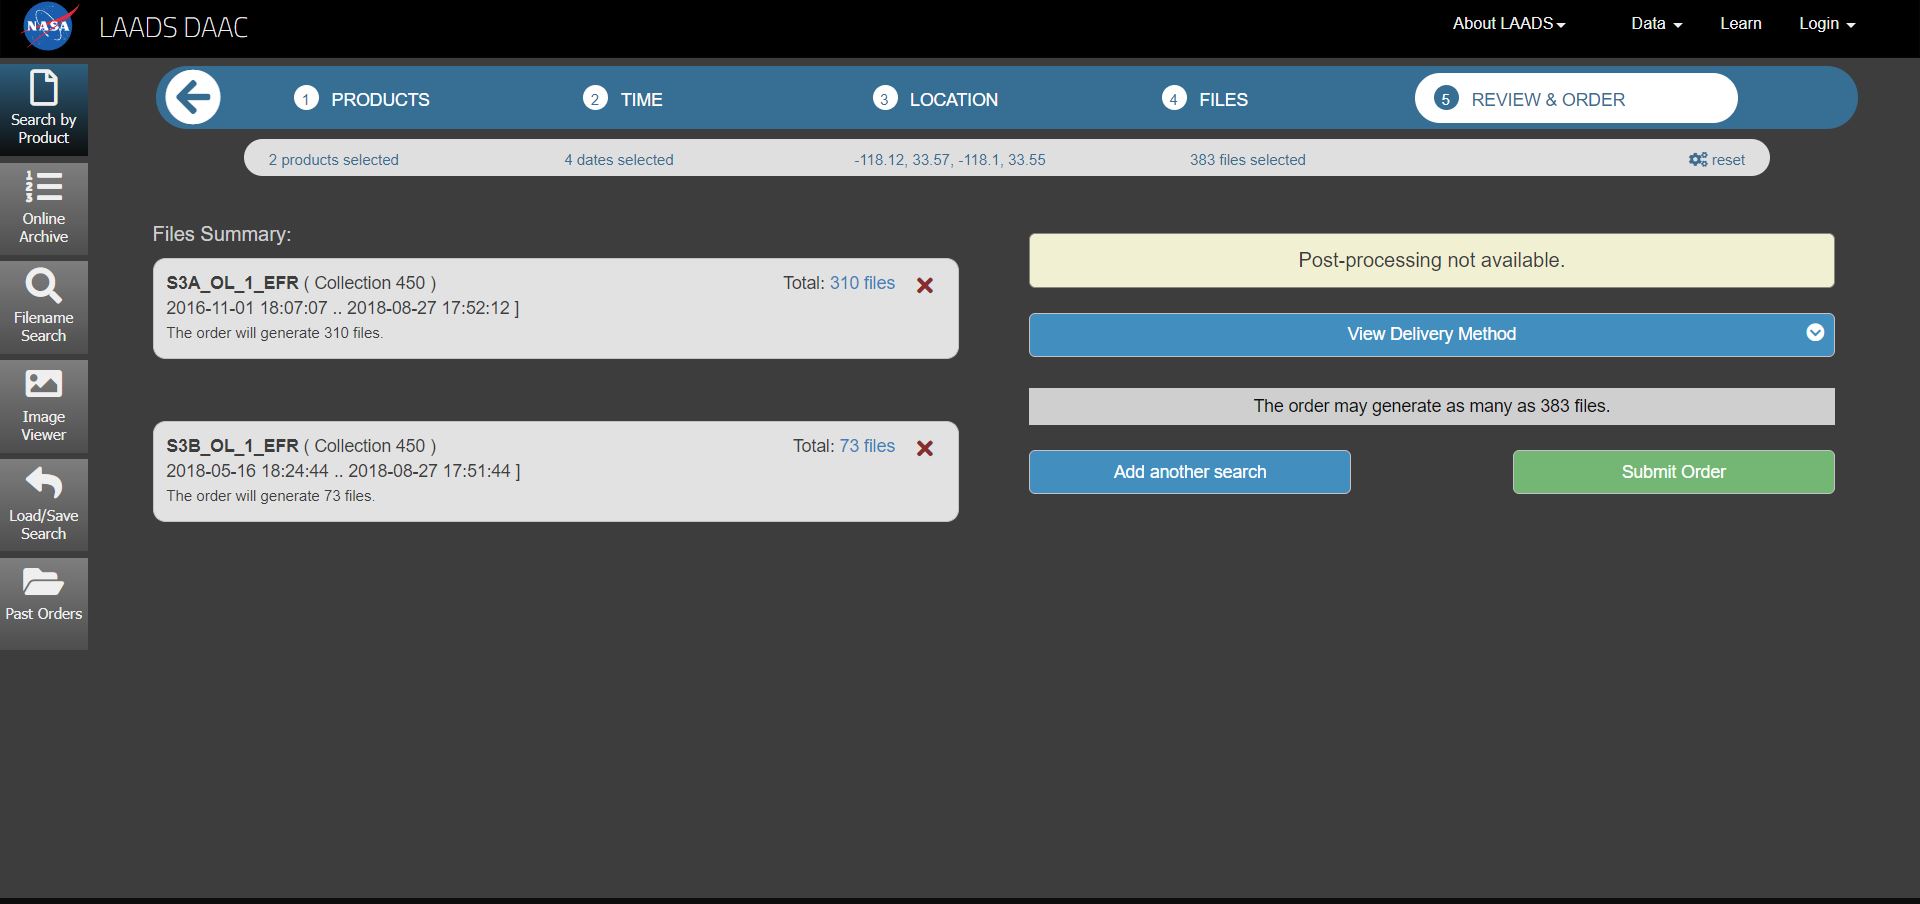1920x904 pixels.
Task: Remove the S3A_OL_1_EFR product row
Action: point(925,285)
